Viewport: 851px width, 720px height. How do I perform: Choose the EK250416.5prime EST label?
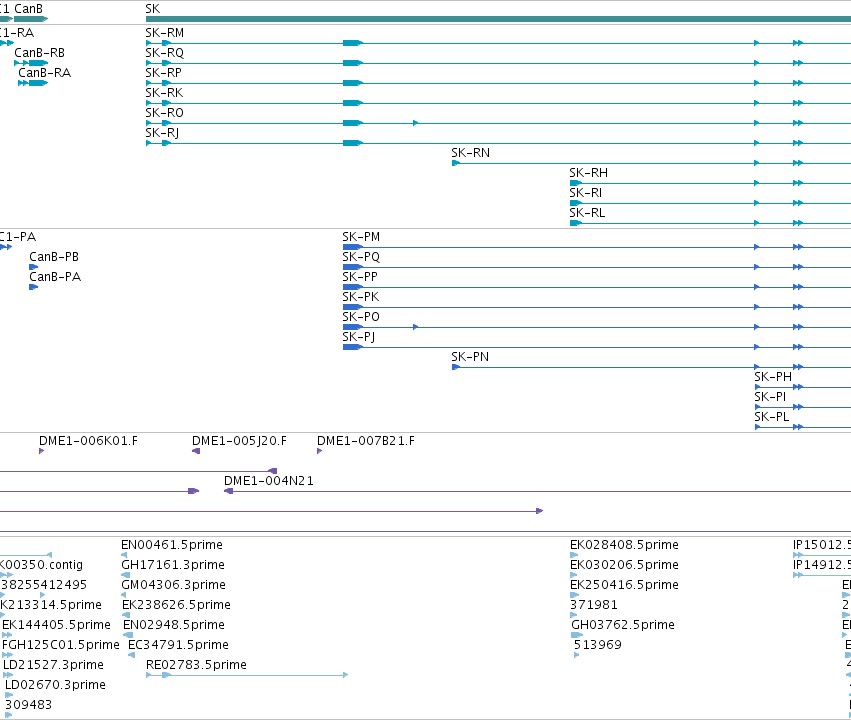coord(624,585)
